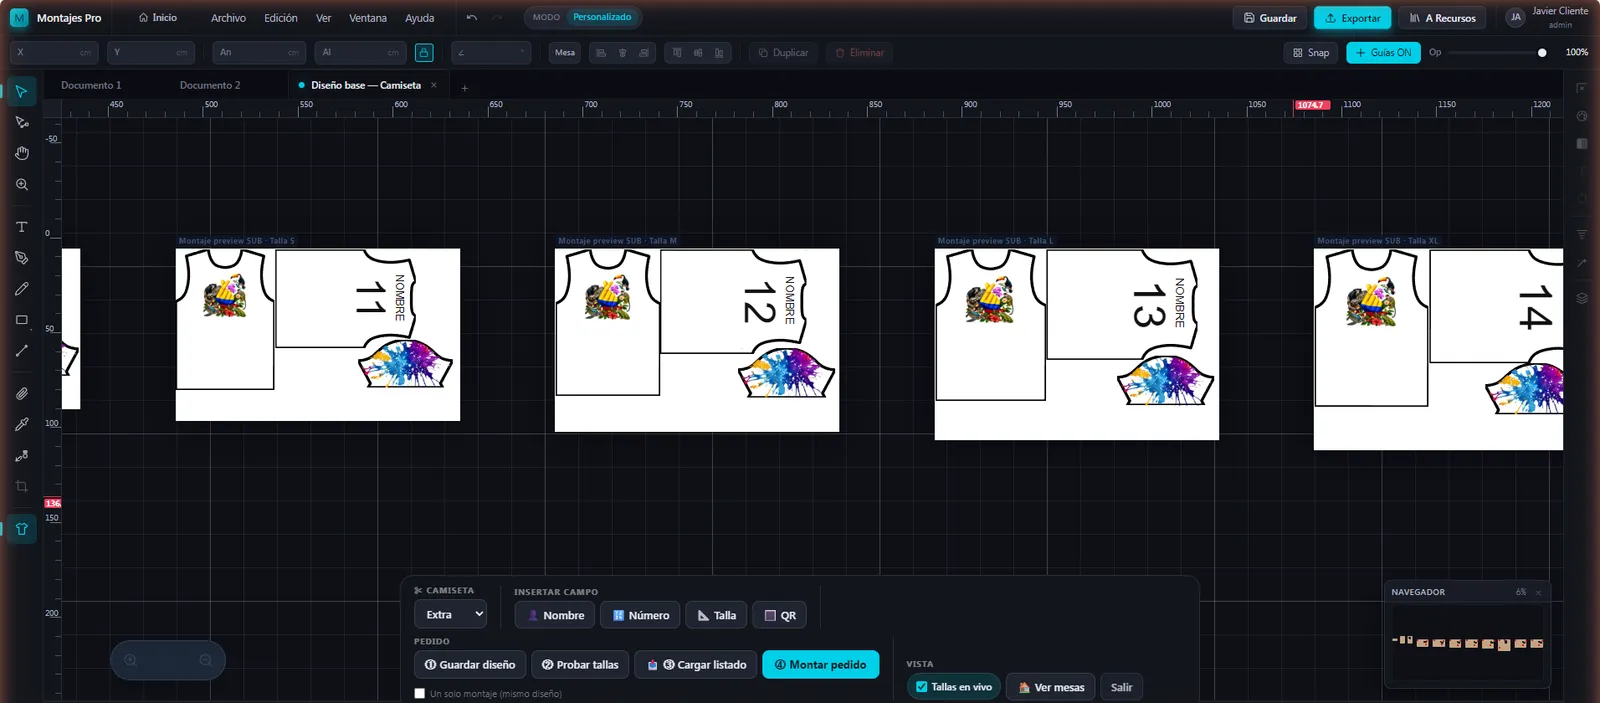Image resolution: width=1600 pixels, height=703 pixels.
Task: Toggle the aspect ratio lock icon
Action: pos(424,53)
